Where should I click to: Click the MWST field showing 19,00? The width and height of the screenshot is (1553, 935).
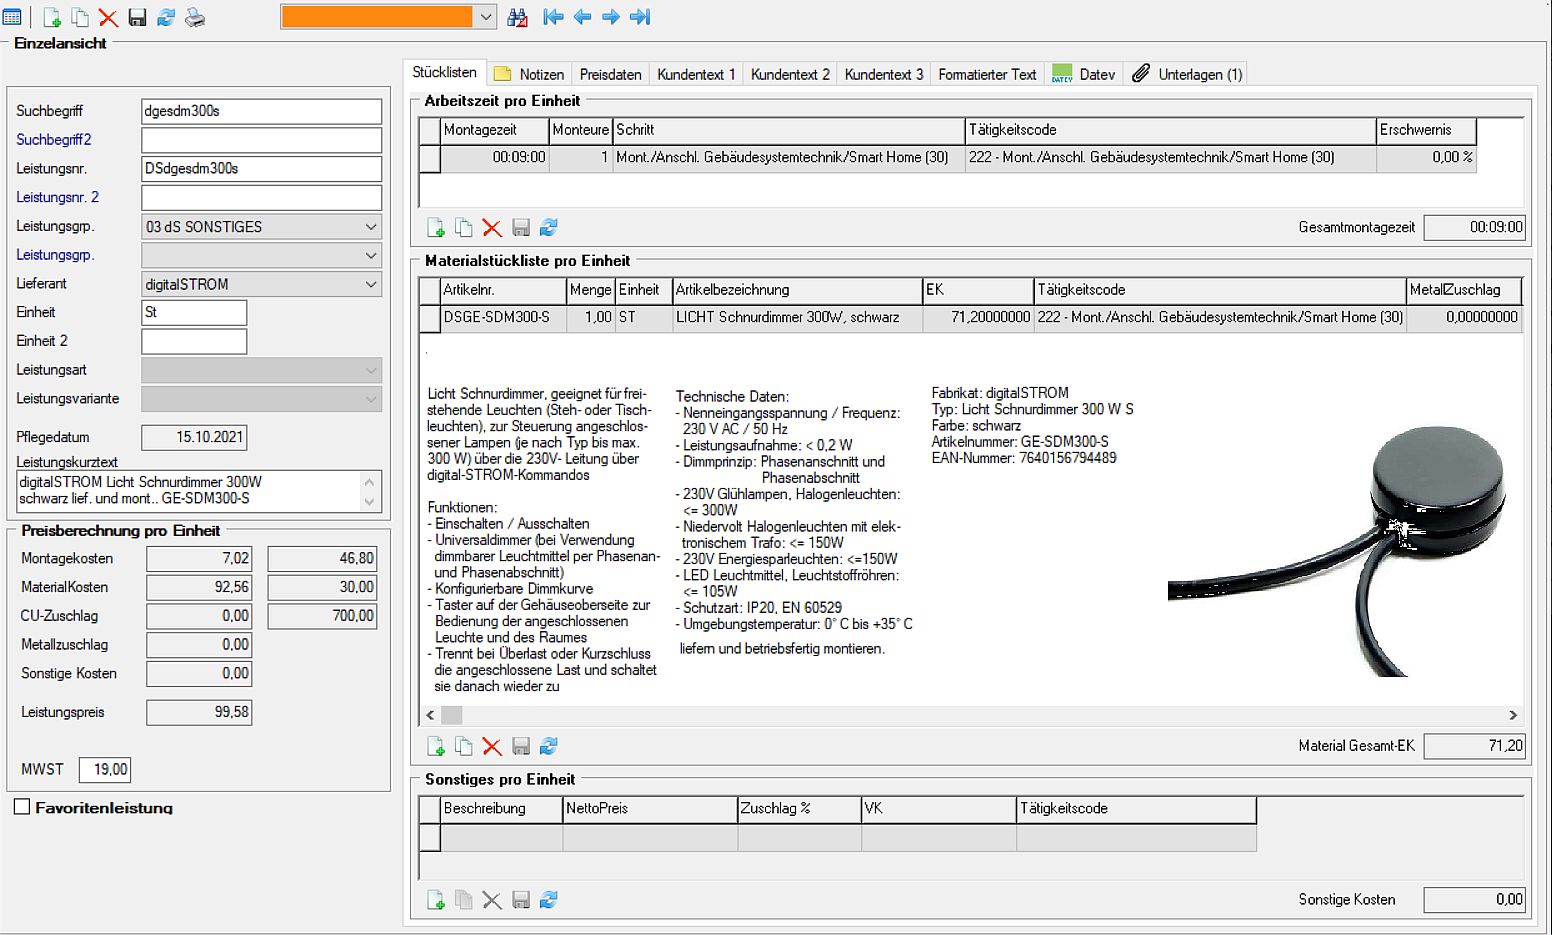(x=105, y=769)
